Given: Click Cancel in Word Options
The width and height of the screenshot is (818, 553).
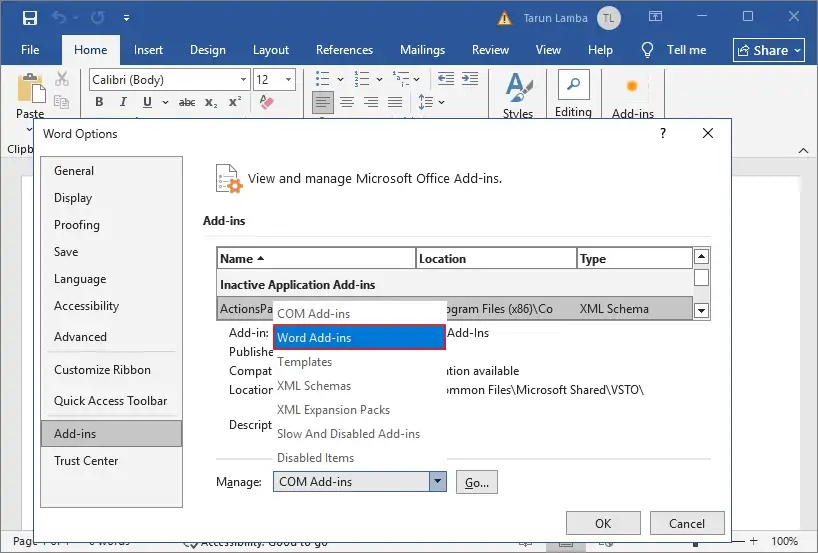Looking at the screenshot, I should (x=687, y=523).
